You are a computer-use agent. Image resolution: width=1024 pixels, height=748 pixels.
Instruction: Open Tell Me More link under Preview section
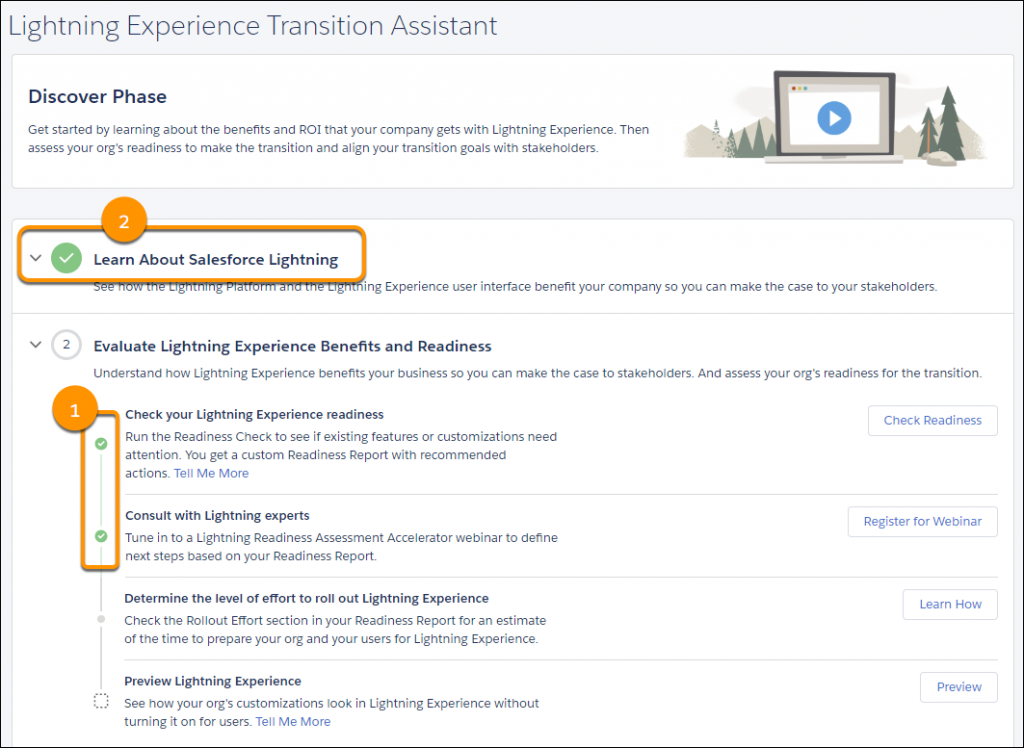(x=293, y=721)
